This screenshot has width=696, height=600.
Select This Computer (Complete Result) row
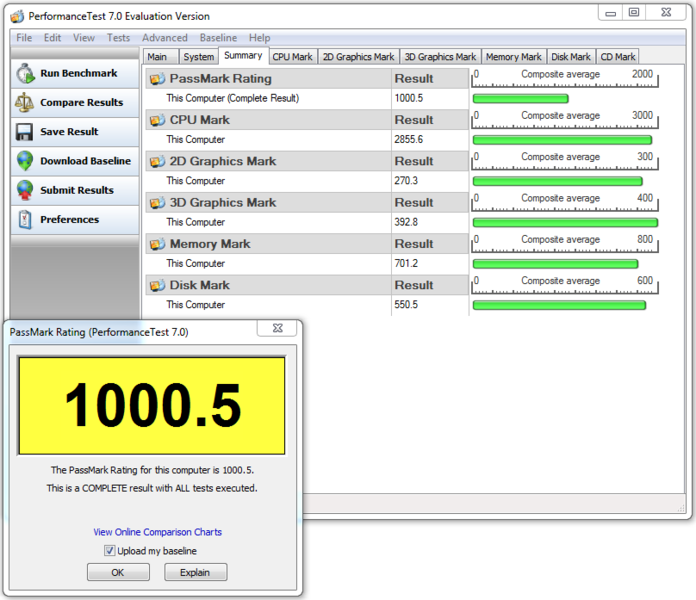point(307,99)
